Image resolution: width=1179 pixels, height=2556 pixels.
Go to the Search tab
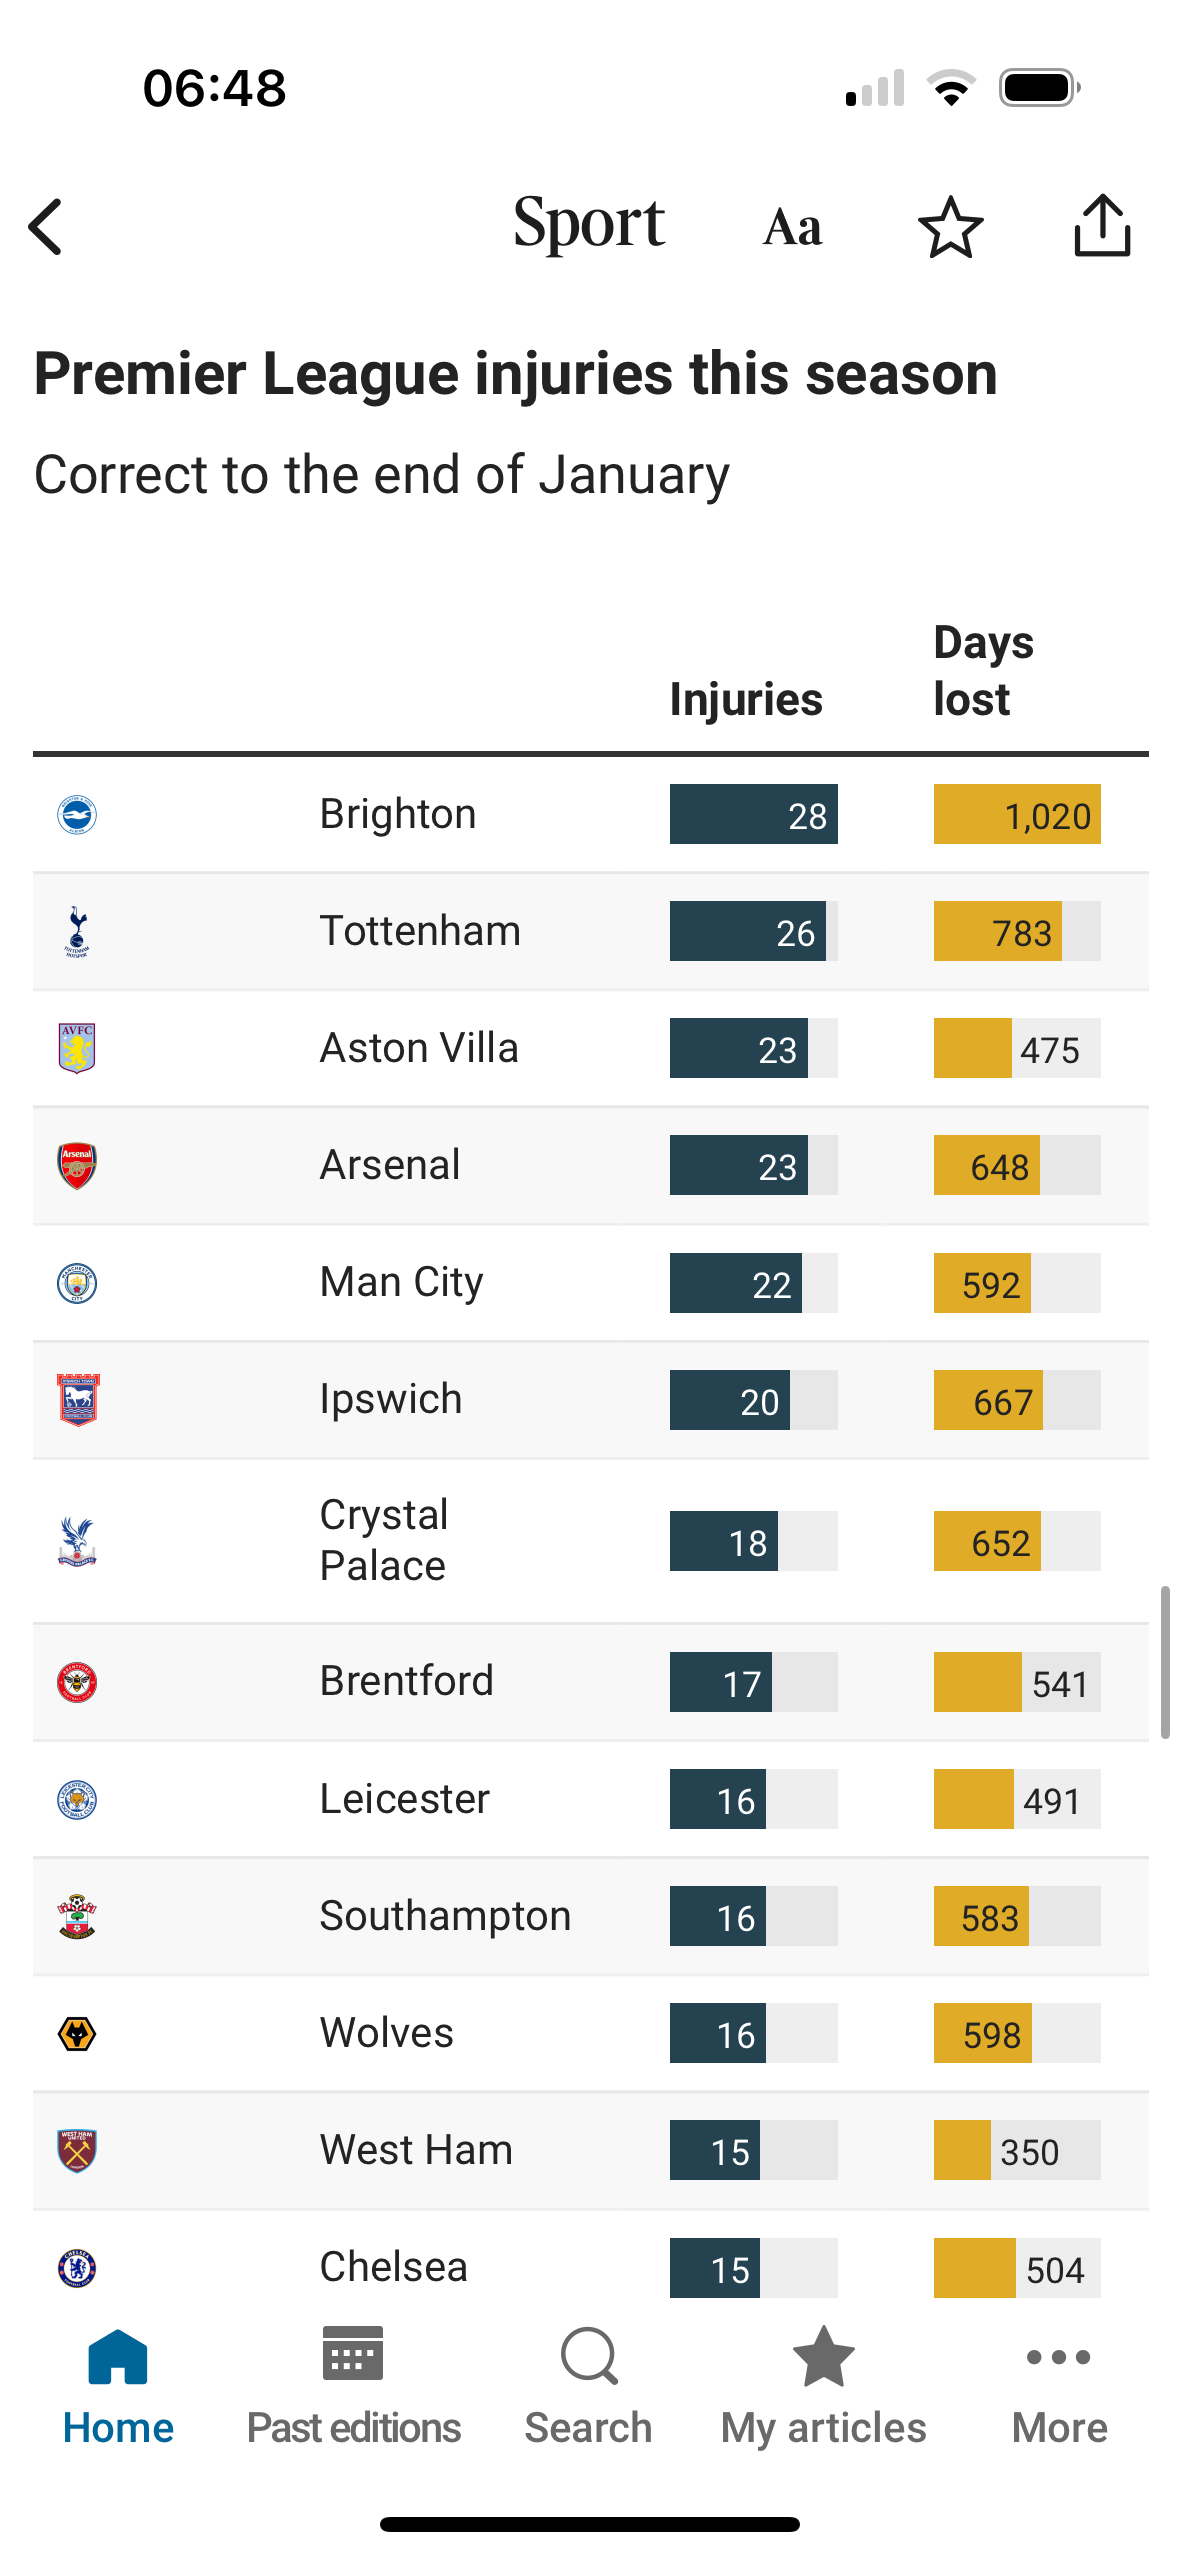click(588, 2388)
